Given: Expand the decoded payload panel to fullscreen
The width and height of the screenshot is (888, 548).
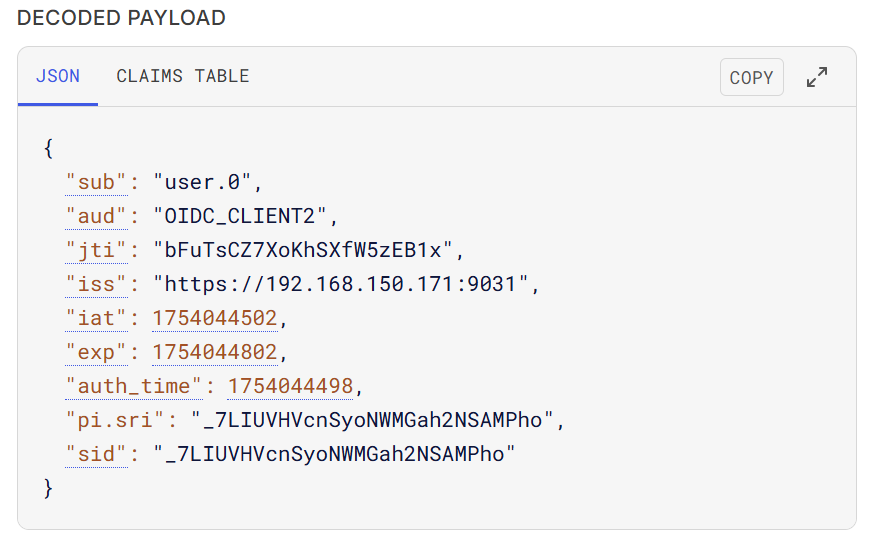Looking at the screenshot, I should pyautogui.click(x=817, y=77).
